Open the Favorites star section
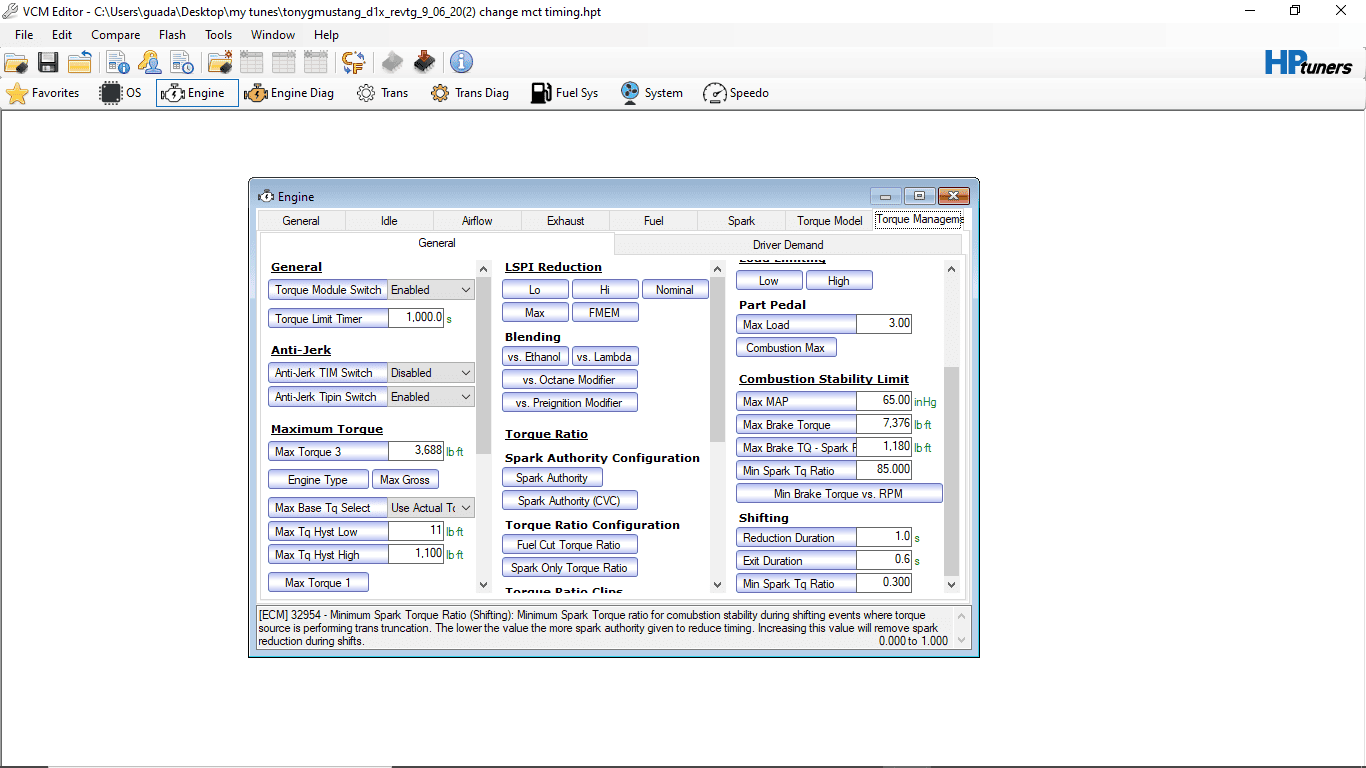This screenshot has width=1366, height=768. 43,93
